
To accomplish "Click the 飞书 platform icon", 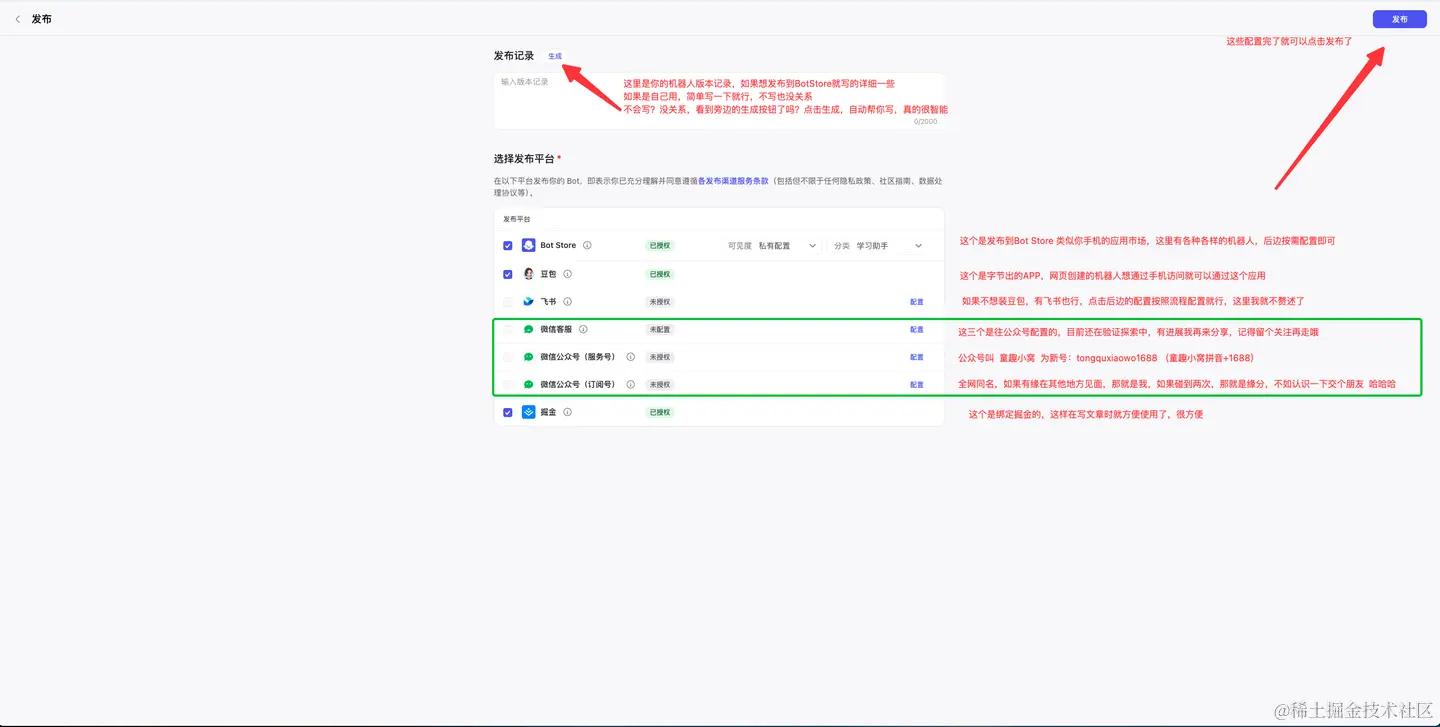I will (529, 301).
